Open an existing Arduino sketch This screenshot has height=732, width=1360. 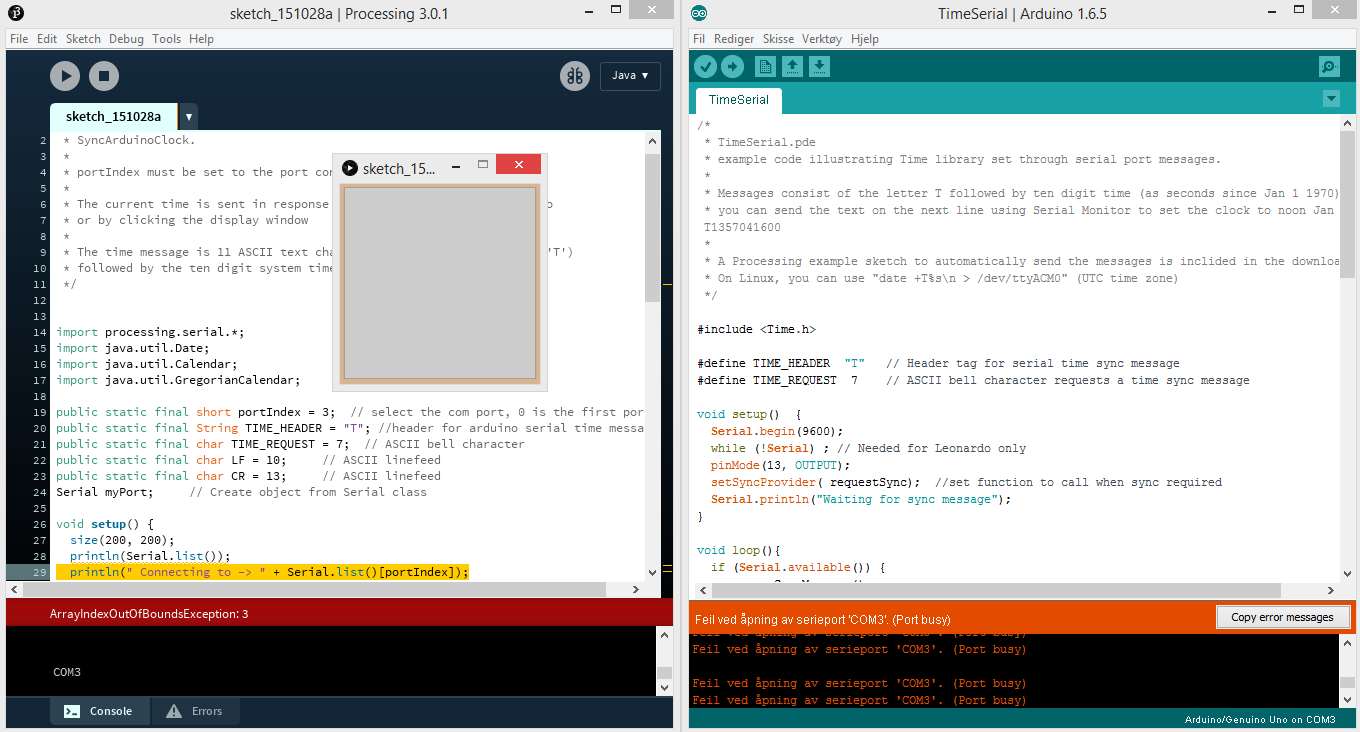pyautogui.click(x=792, y=67)
